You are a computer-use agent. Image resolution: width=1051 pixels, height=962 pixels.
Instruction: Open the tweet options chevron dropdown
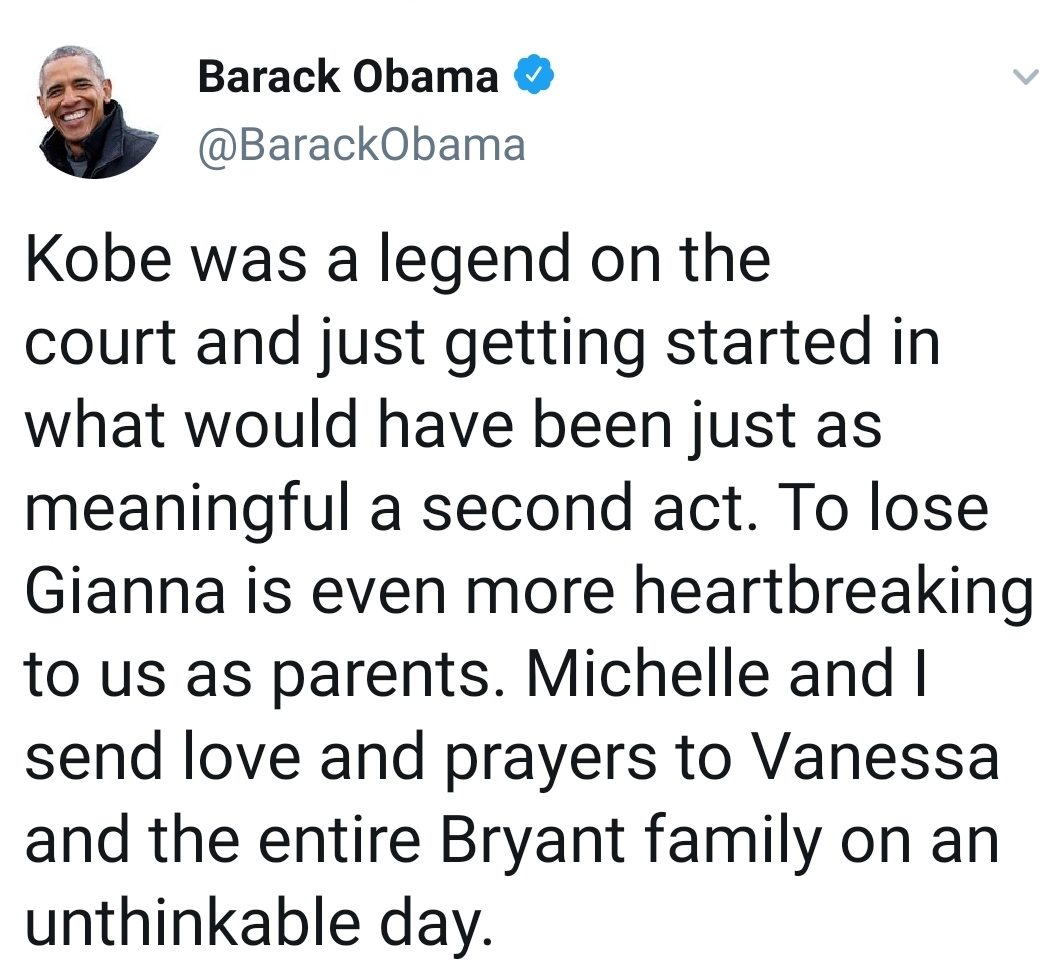pyautogui.click(x=1024, y=77)
